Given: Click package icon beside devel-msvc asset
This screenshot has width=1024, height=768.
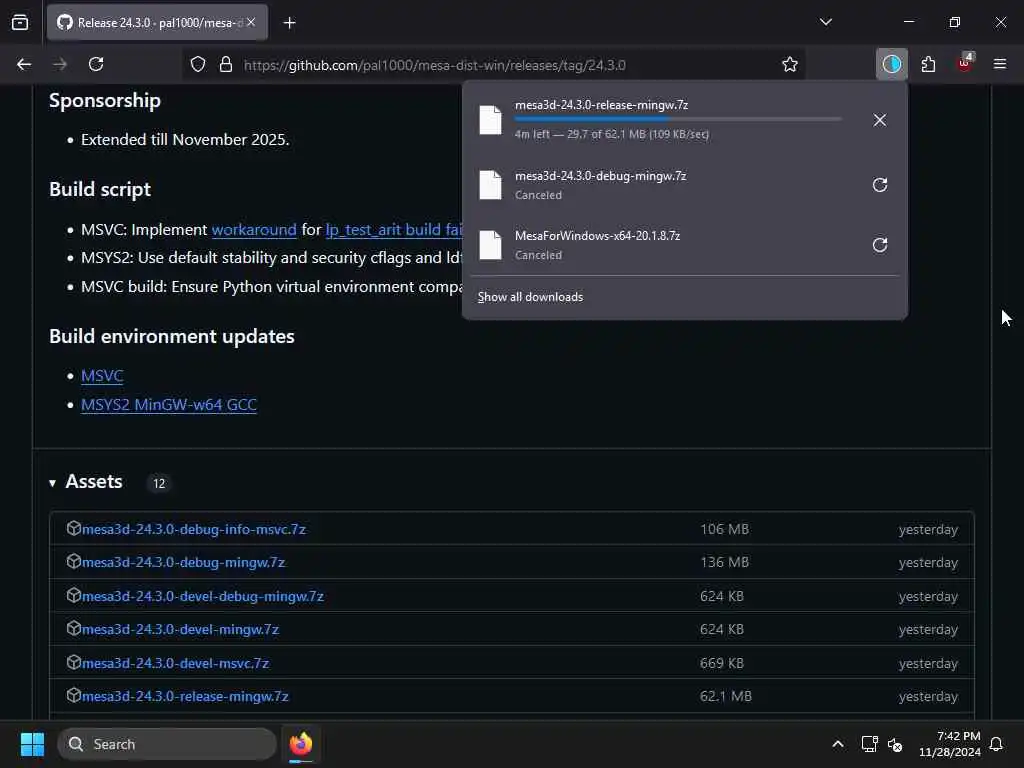Looking at the screenshot, I should [x=74, y=662].
